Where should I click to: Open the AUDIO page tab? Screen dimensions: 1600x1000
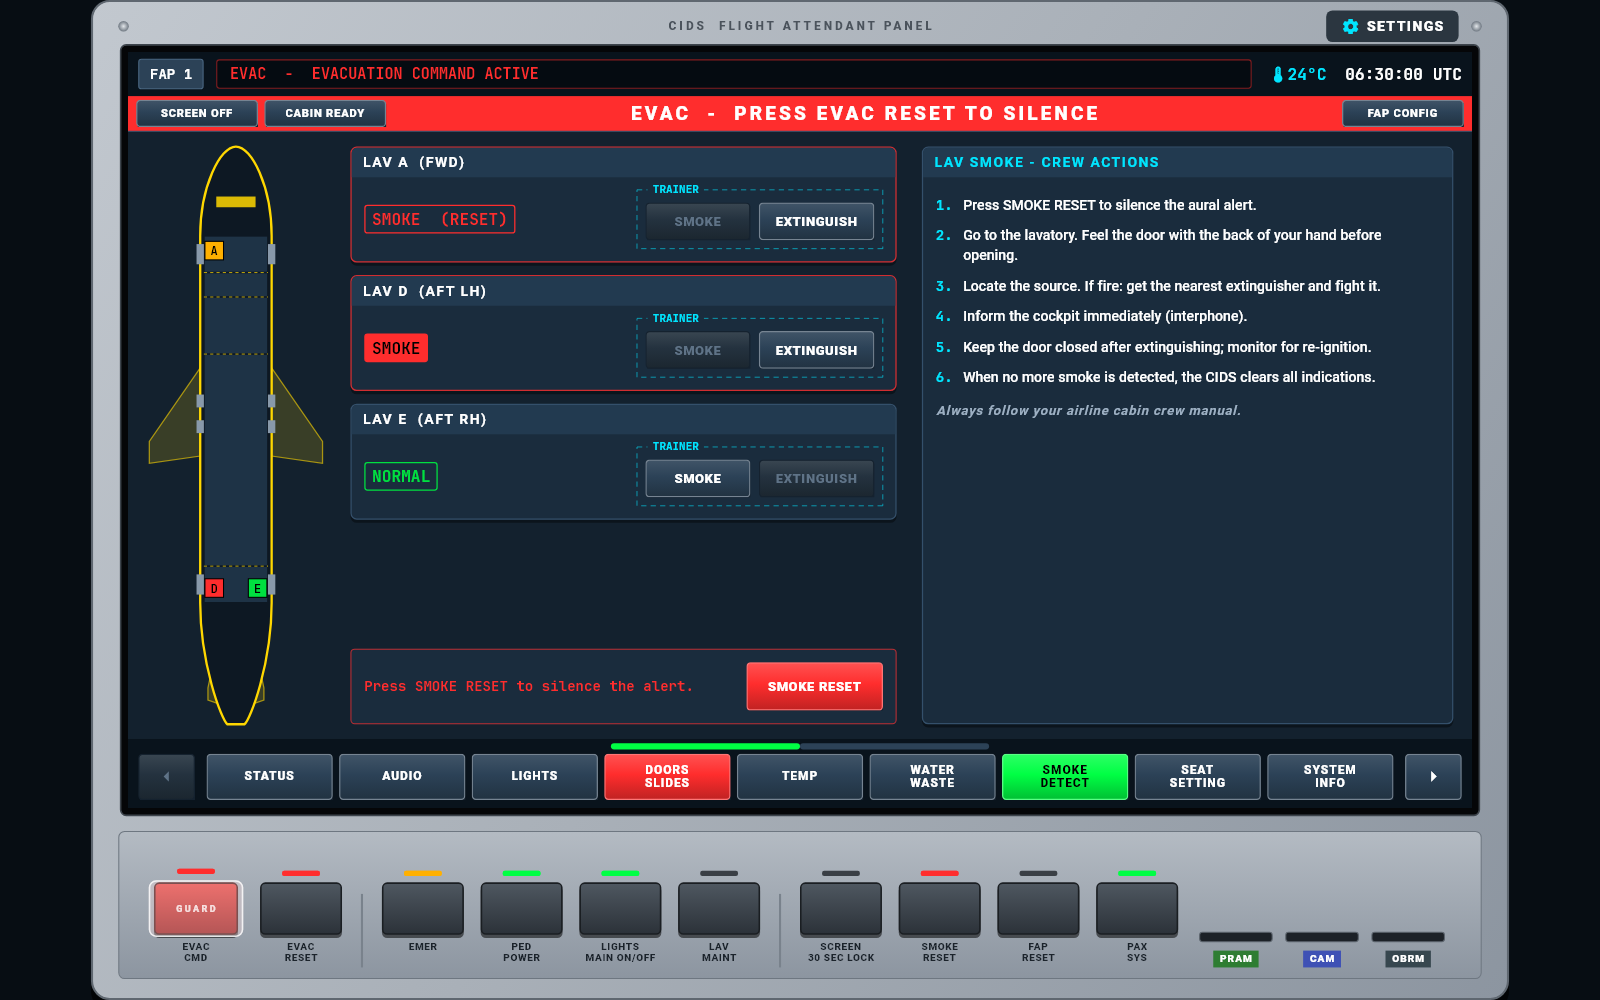[402, 776]
